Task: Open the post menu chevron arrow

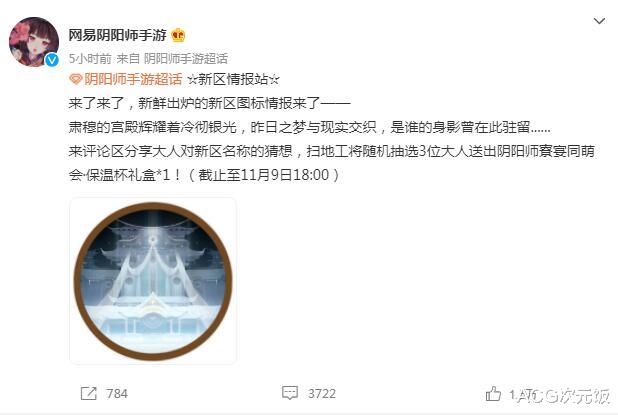Action: click(599, 21)
